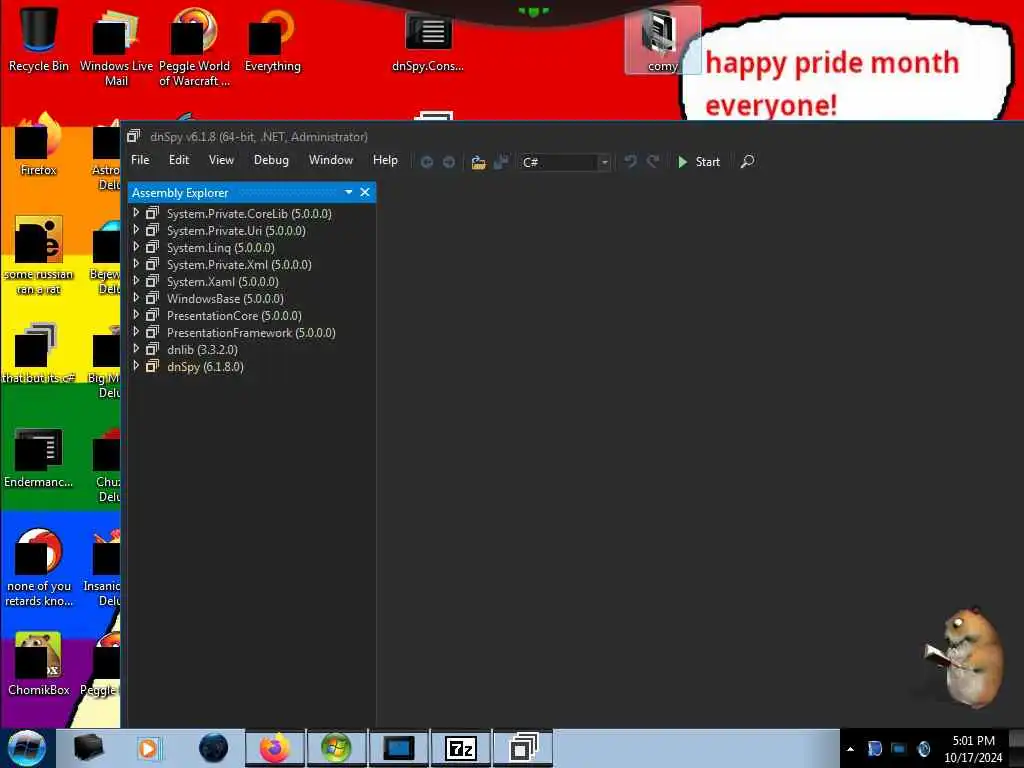1024x768 pixels.
Task: Click the Undo icon in dnSpy toolbar
Action: point(630,161)
